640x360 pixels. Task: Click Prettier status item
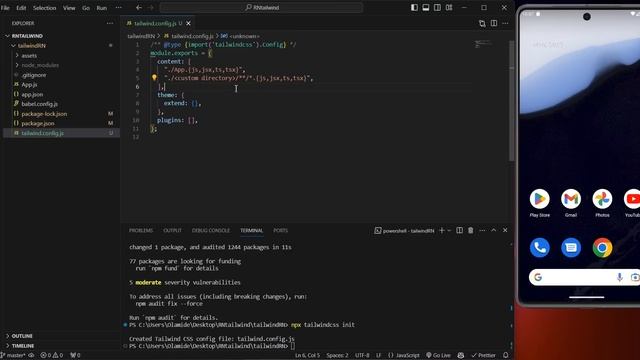pyautogui.click(x=484, y=356)
